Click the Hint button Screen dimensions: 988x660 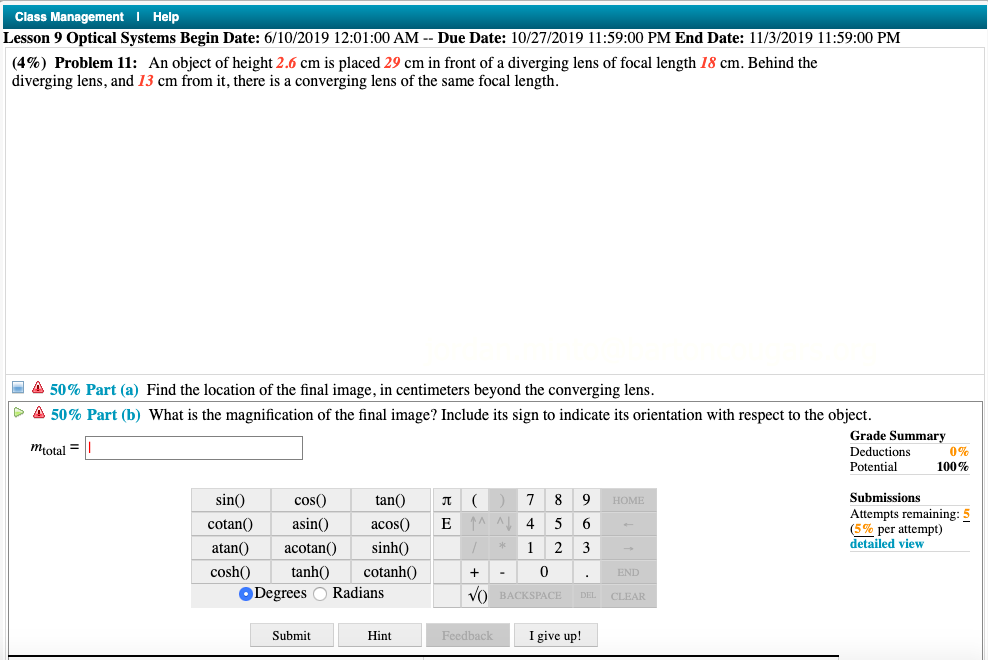click(x=379, y=634)
